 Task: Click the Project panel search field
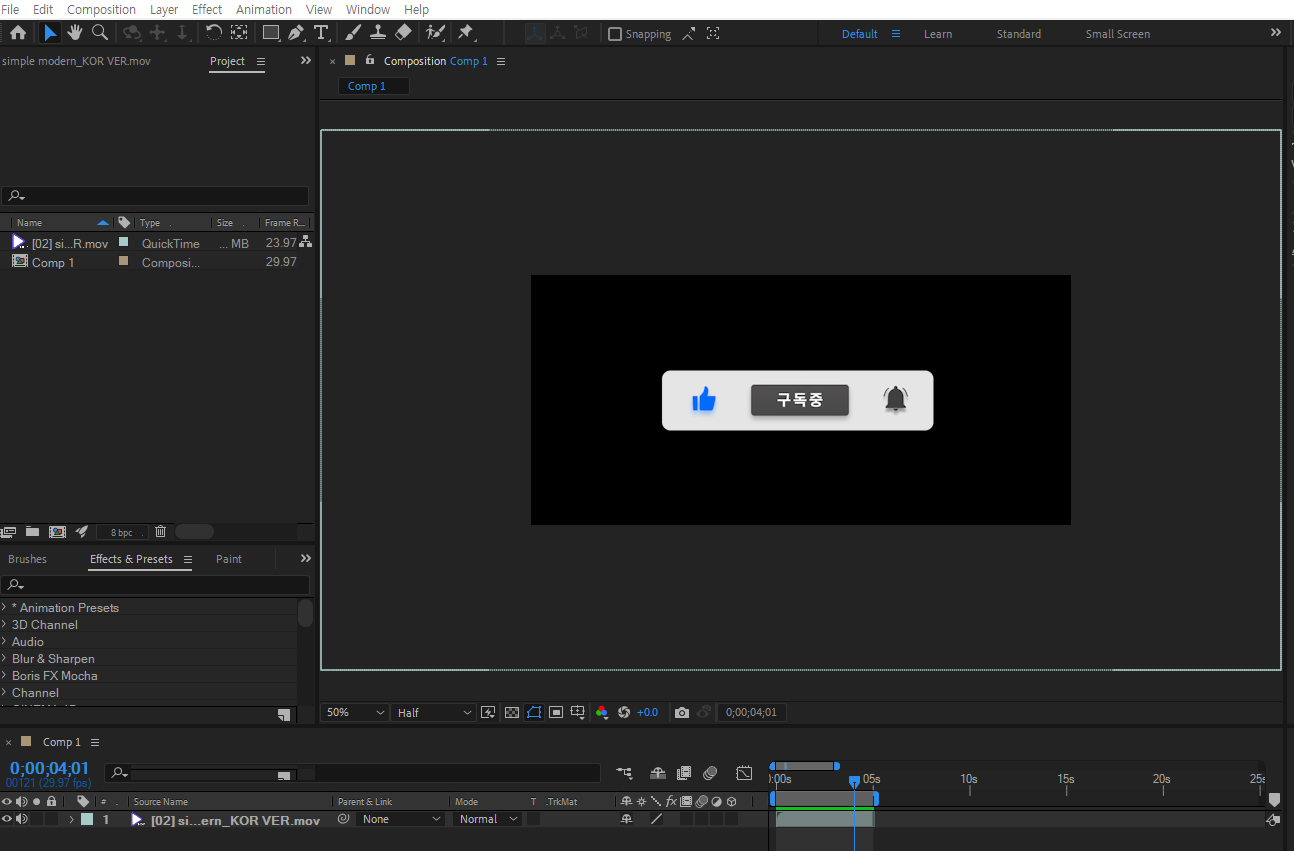click(x=155, y=196)
